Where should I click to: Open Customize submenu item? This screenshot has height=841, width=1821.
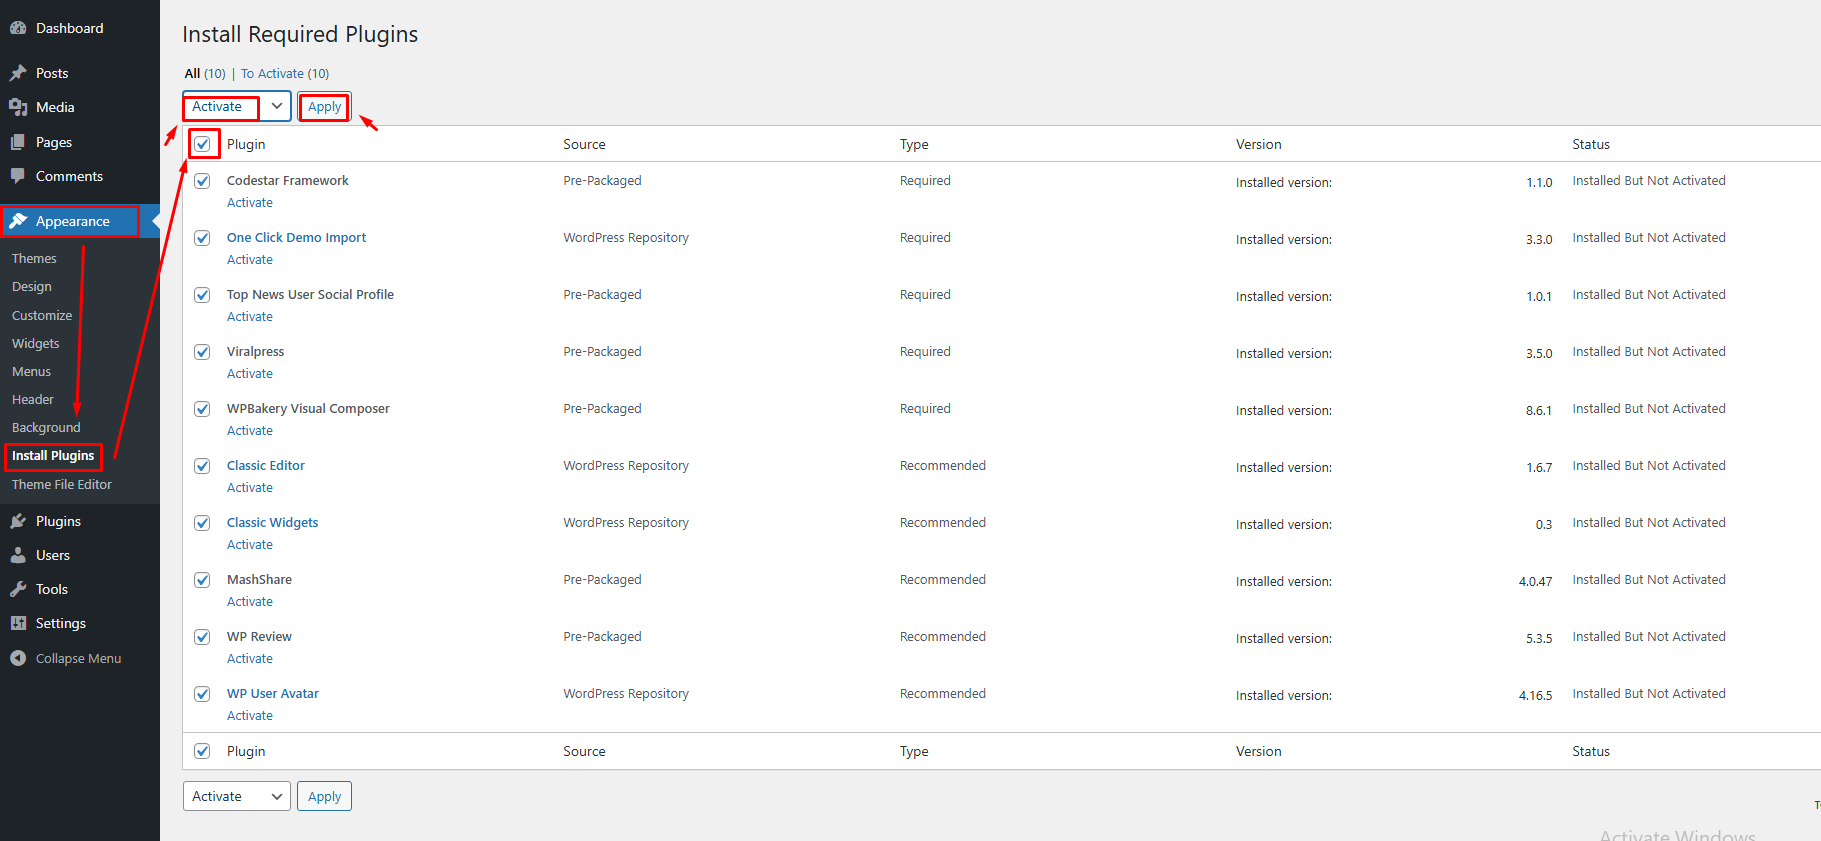pos(42,315)
